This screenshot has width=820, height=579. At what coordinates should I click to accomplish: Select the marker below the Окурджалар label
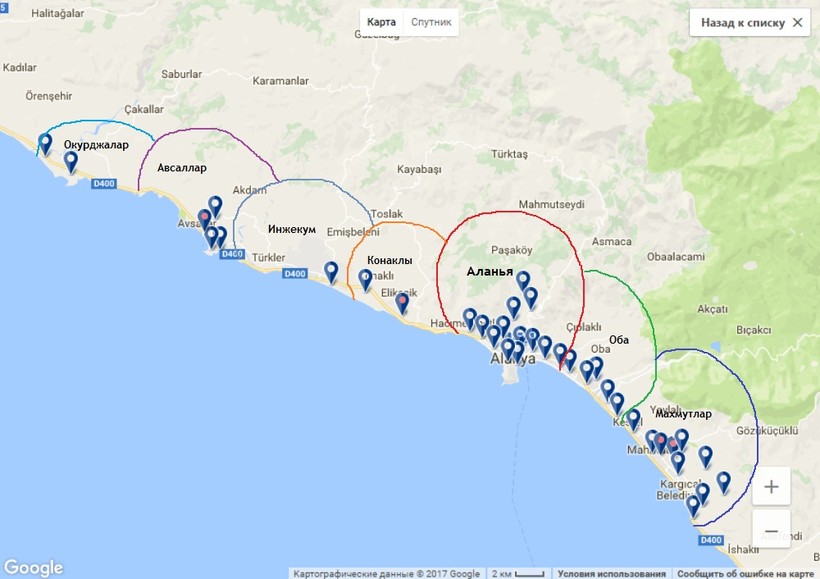tap(71, 162)
